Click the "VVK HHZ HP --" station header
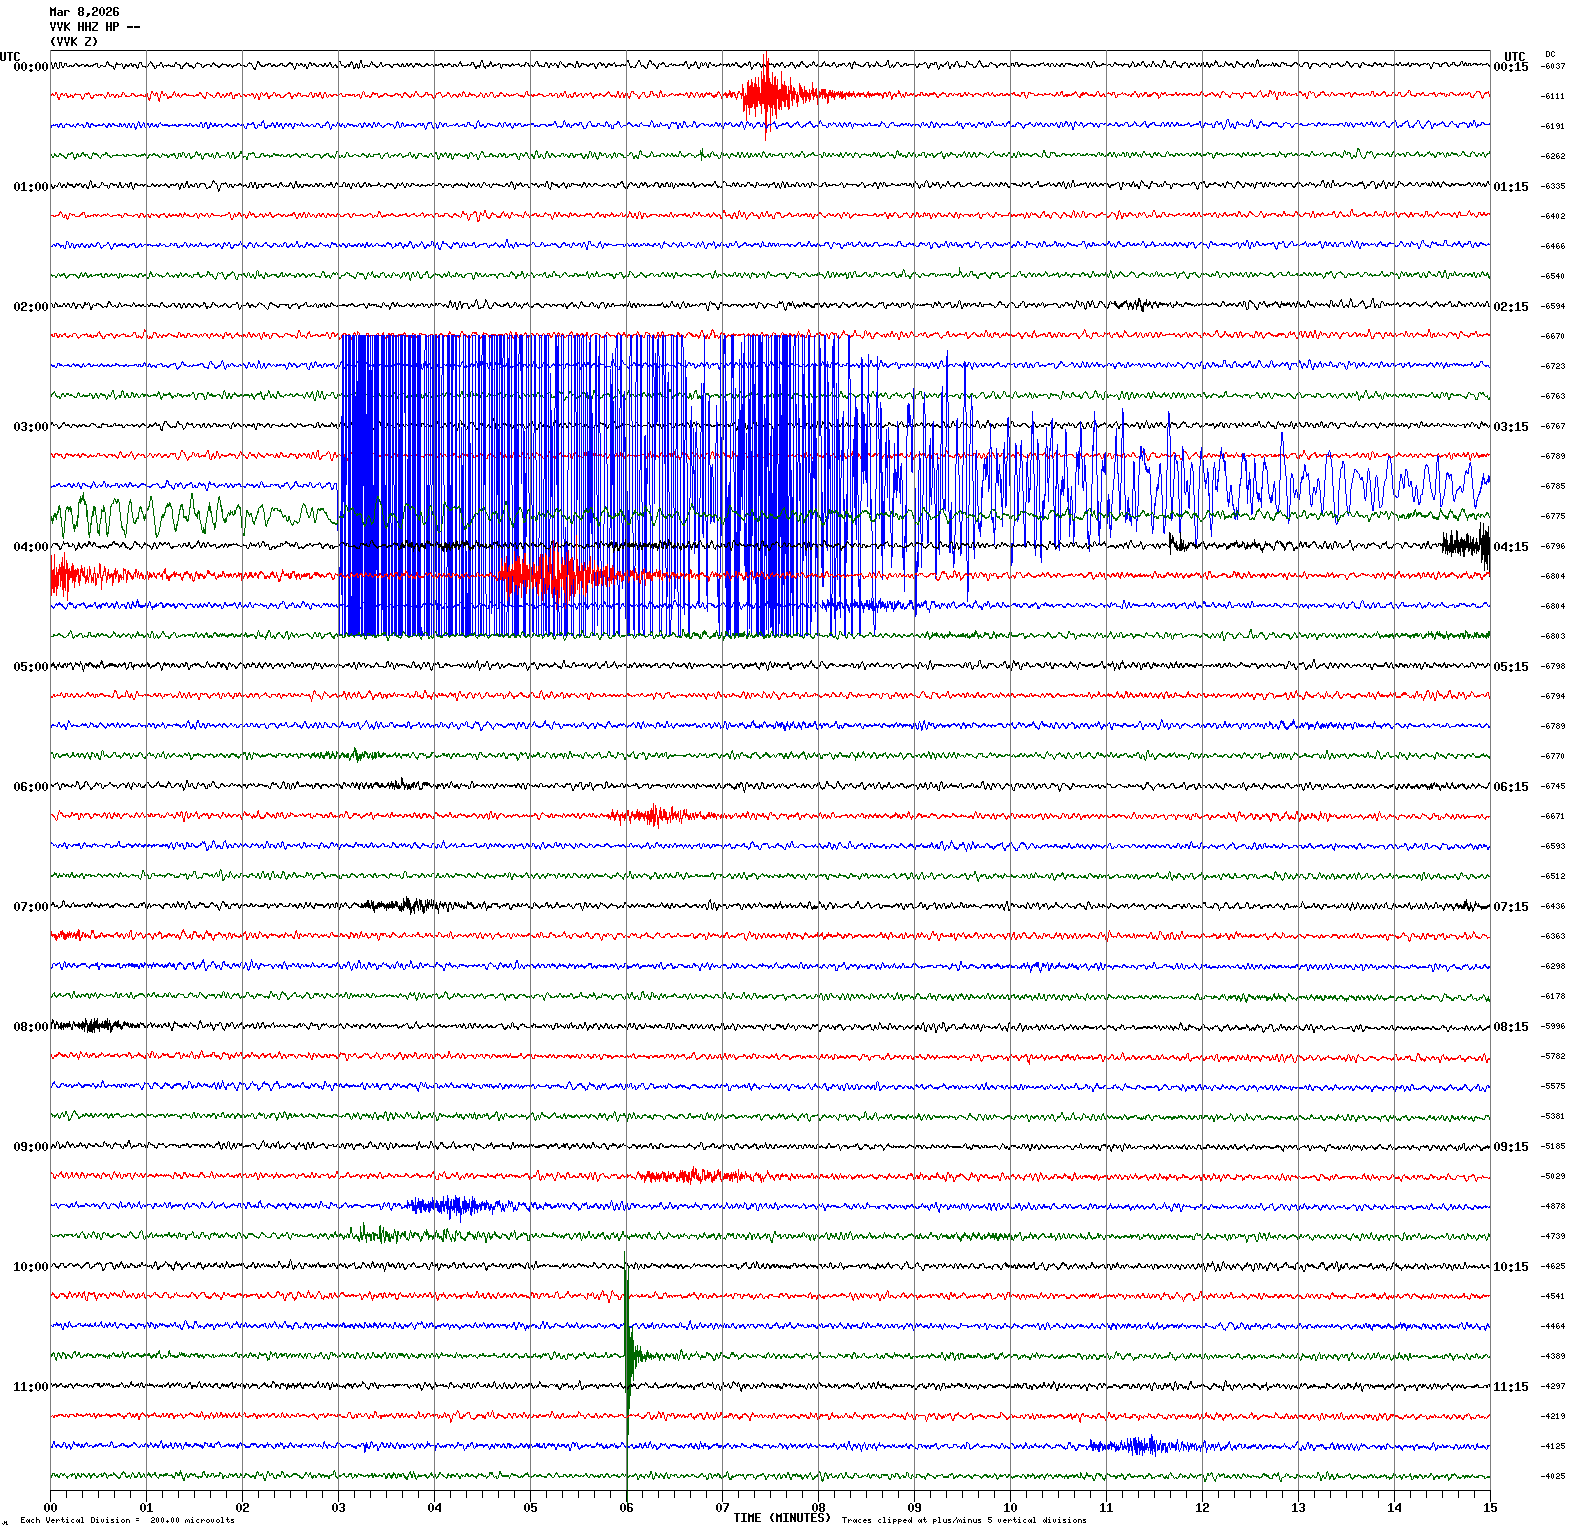This screenshot has height=1534, width=1570. coord(94,27)
